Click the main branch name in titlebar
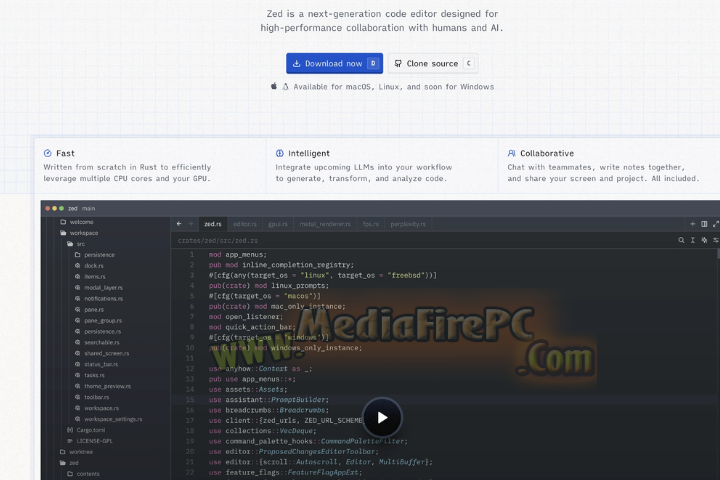Screen dimensions: 720x480 click(88, 209)
